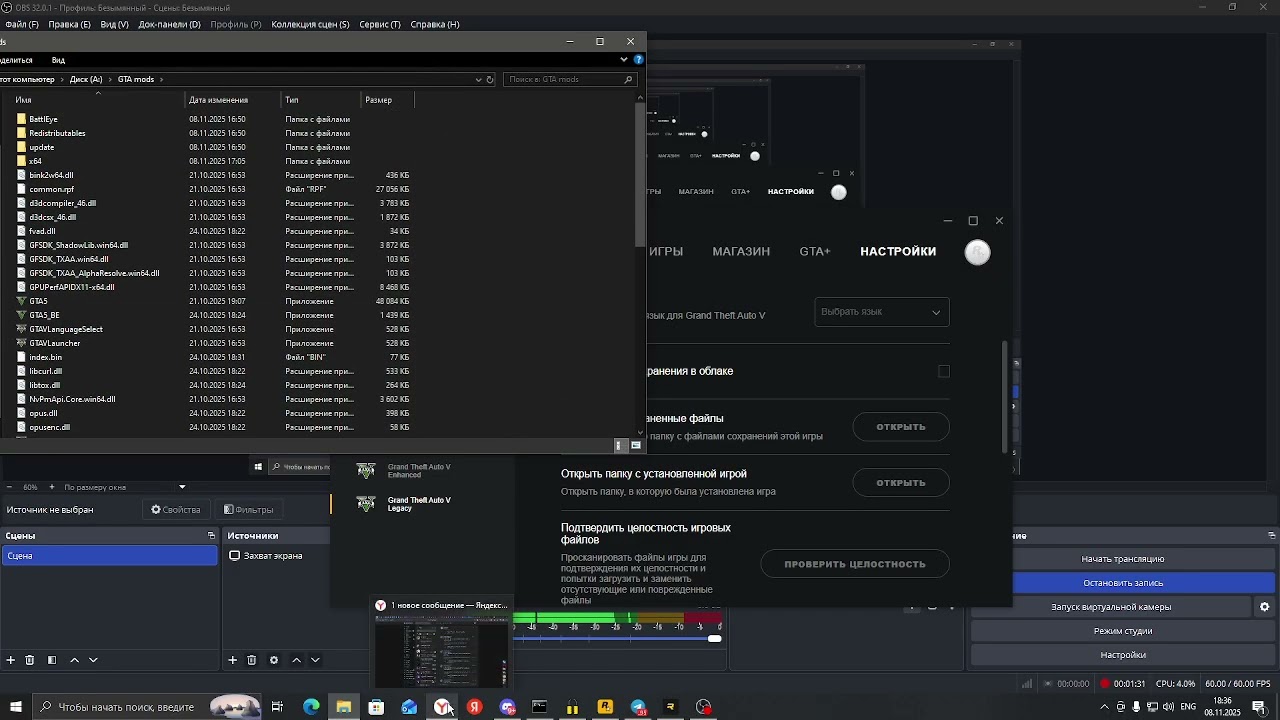
Task: Remove selected source with trash icon
Action: click(x=252, y=660)
